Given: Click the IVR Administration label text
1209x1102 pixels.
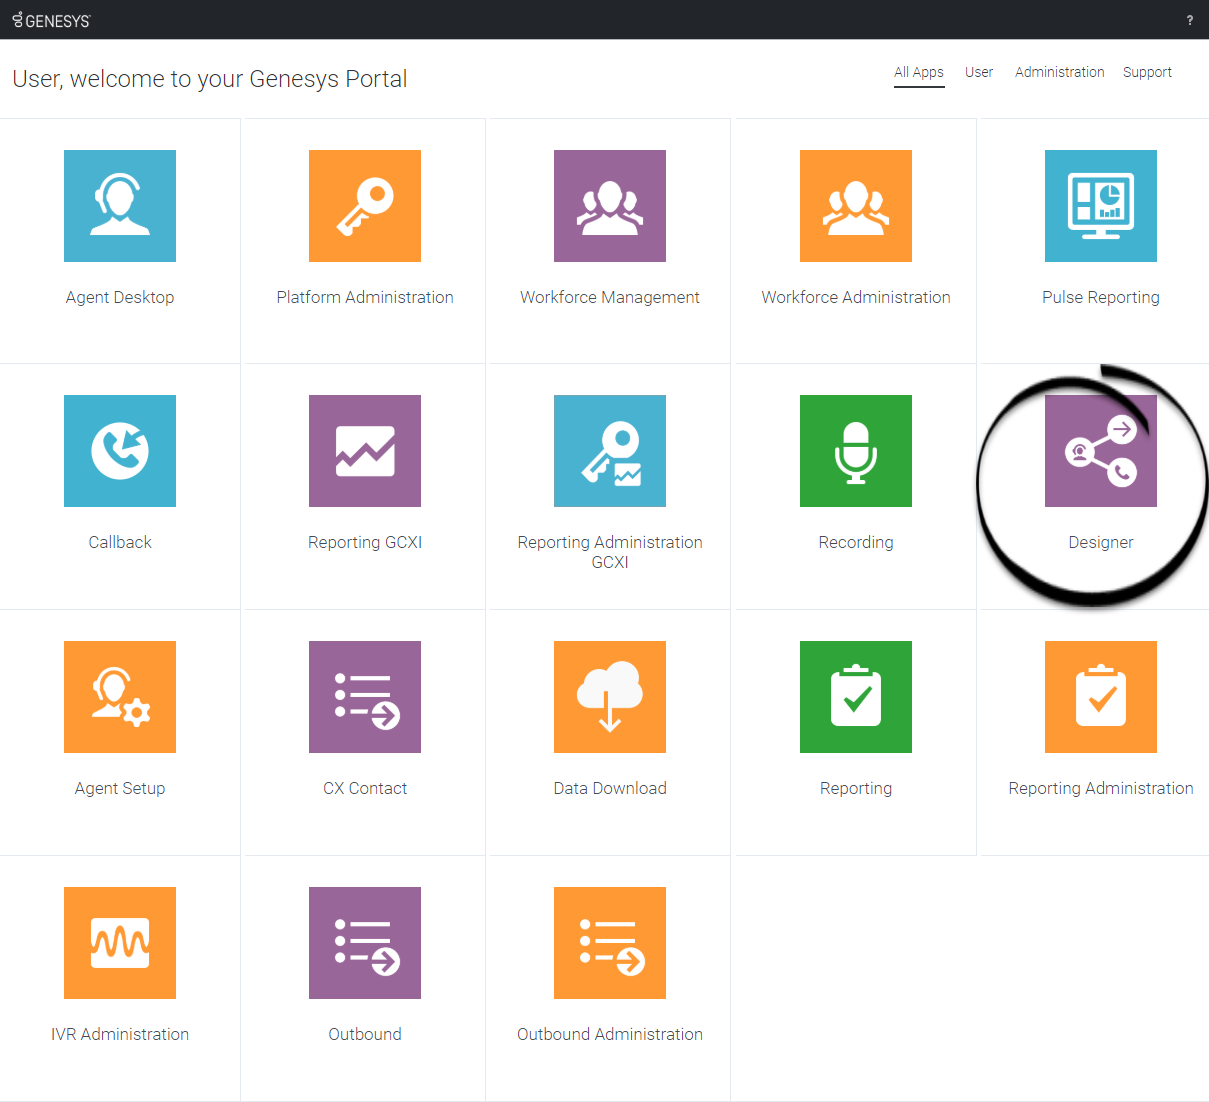Looking at the screenshot, I should 120,1034.
